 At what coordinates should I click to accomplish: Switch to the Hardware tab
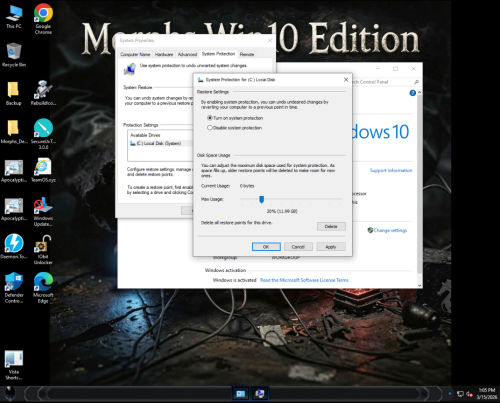point(164,54)
